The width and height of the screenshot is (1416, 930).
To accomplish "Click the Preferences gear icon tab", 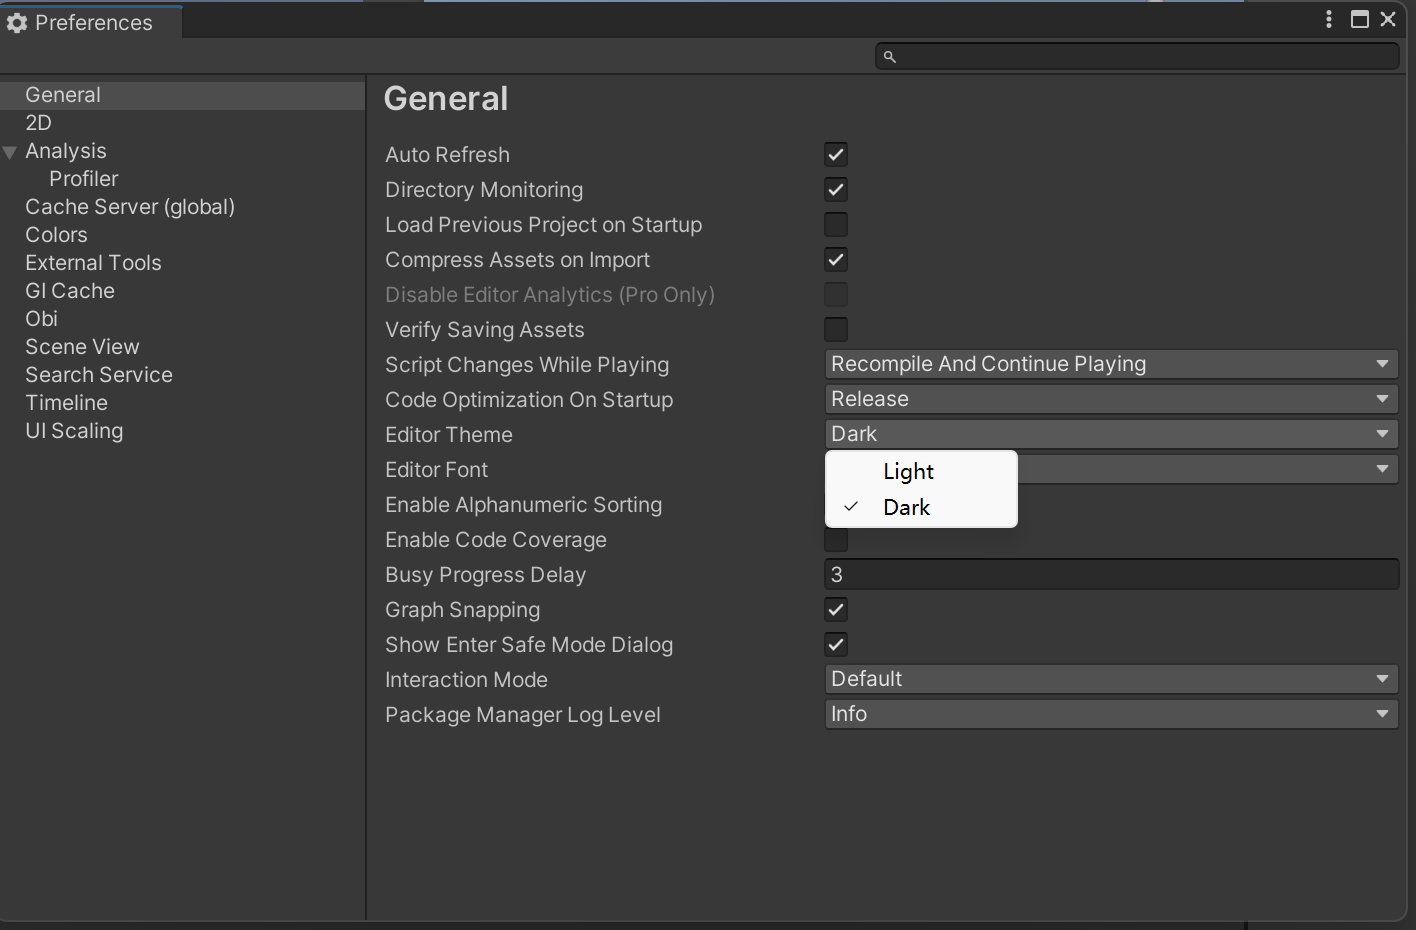I will [x=17, y=23].
